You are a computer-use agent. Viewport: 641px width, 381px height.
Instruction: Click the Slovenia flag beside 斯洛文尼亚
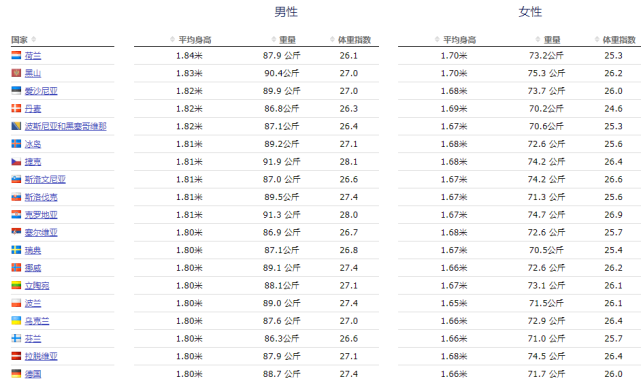16,179
